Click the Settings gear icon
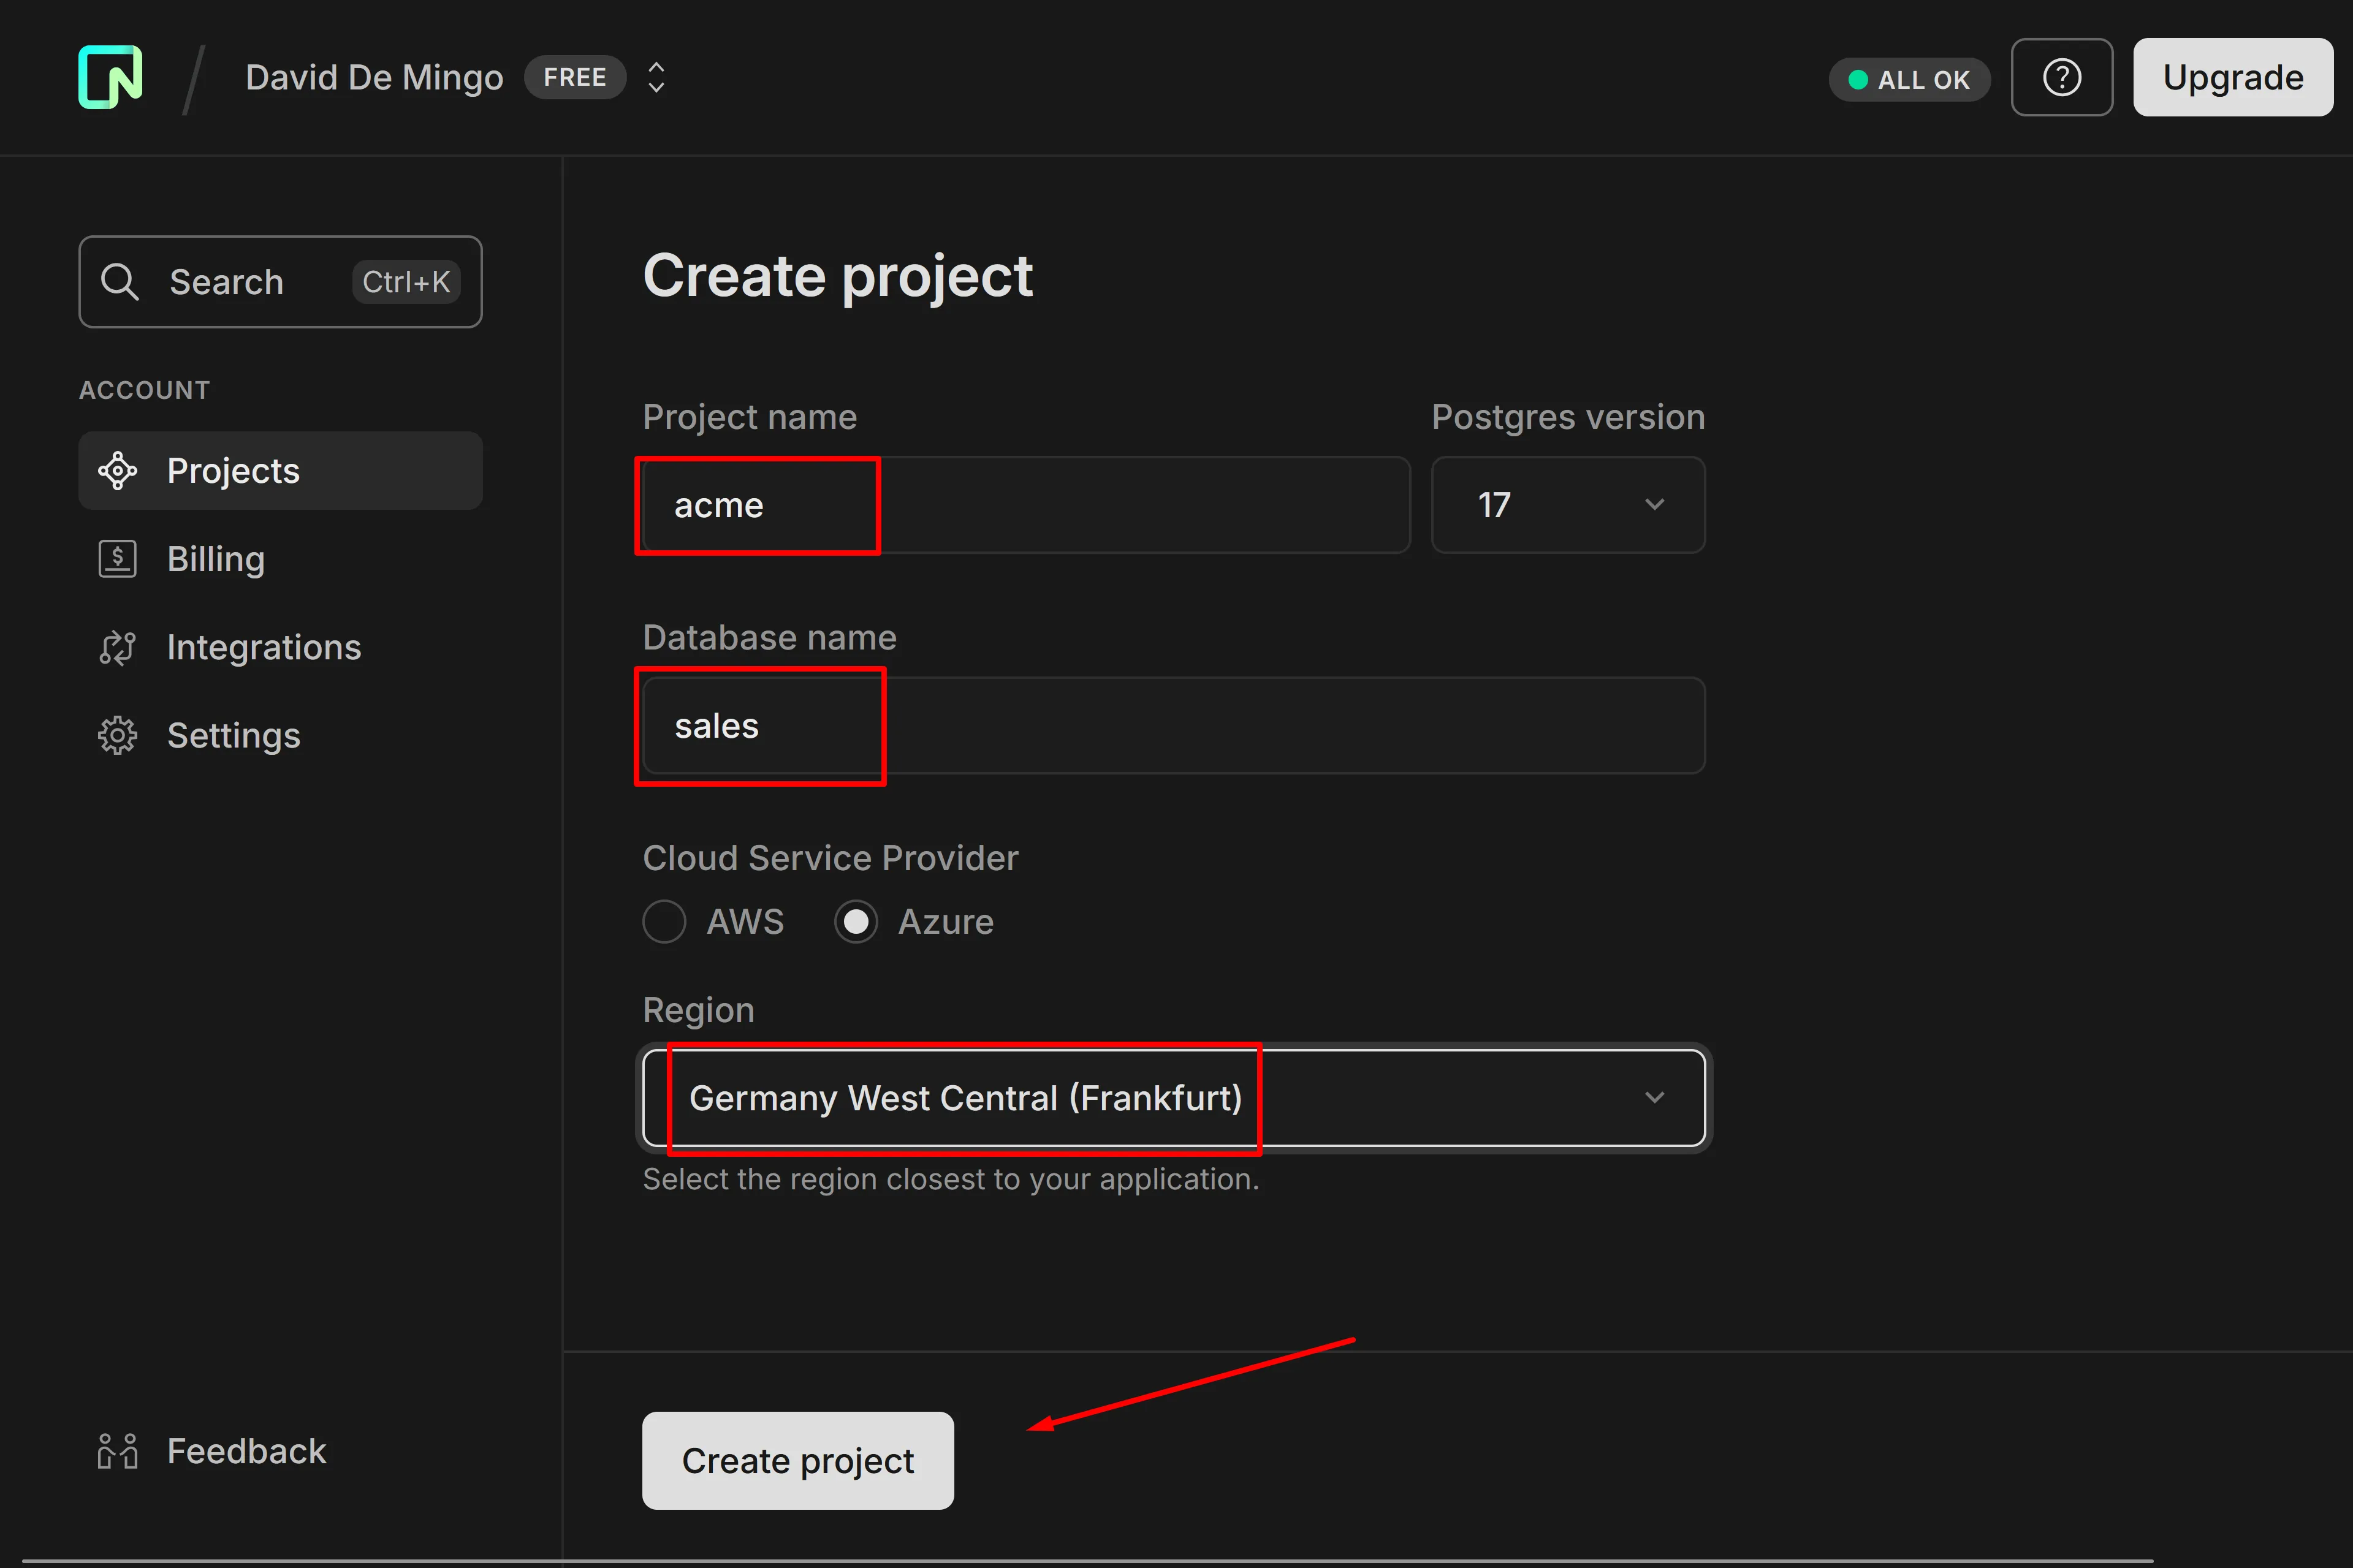This screenshot has height=1568, width=2353. point(118,736)
